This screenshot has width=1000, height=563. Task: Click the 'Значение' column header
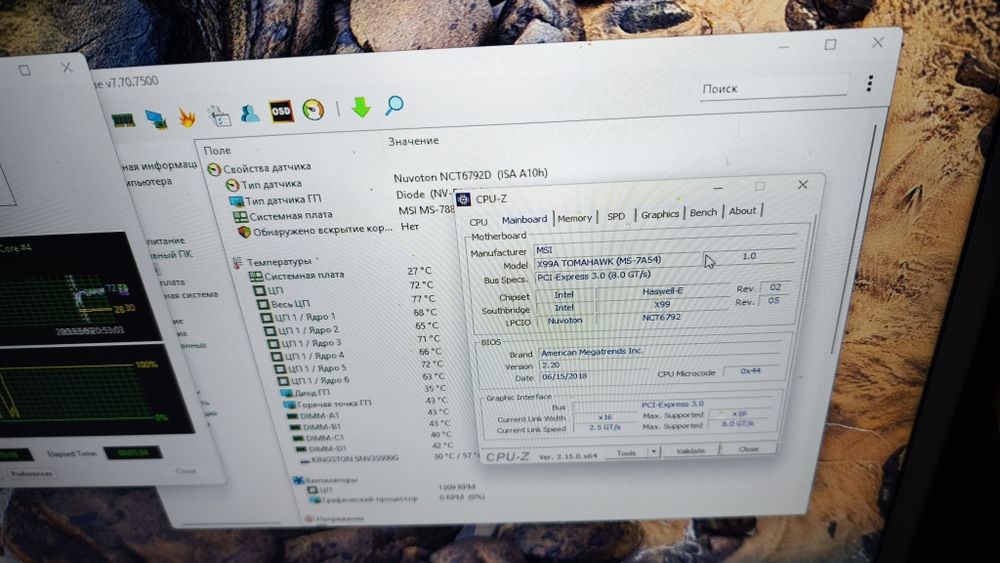click(x=413, y=141)
